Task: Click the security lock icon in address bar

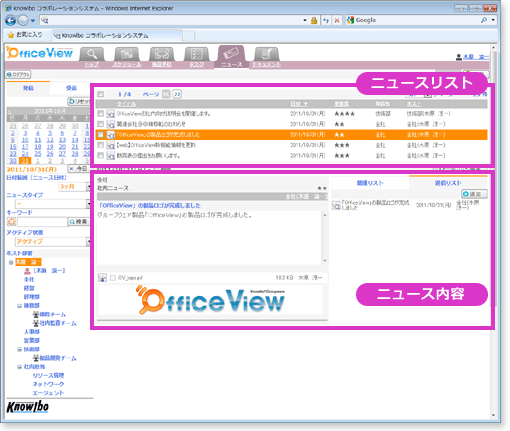Action: click(314, 20)
